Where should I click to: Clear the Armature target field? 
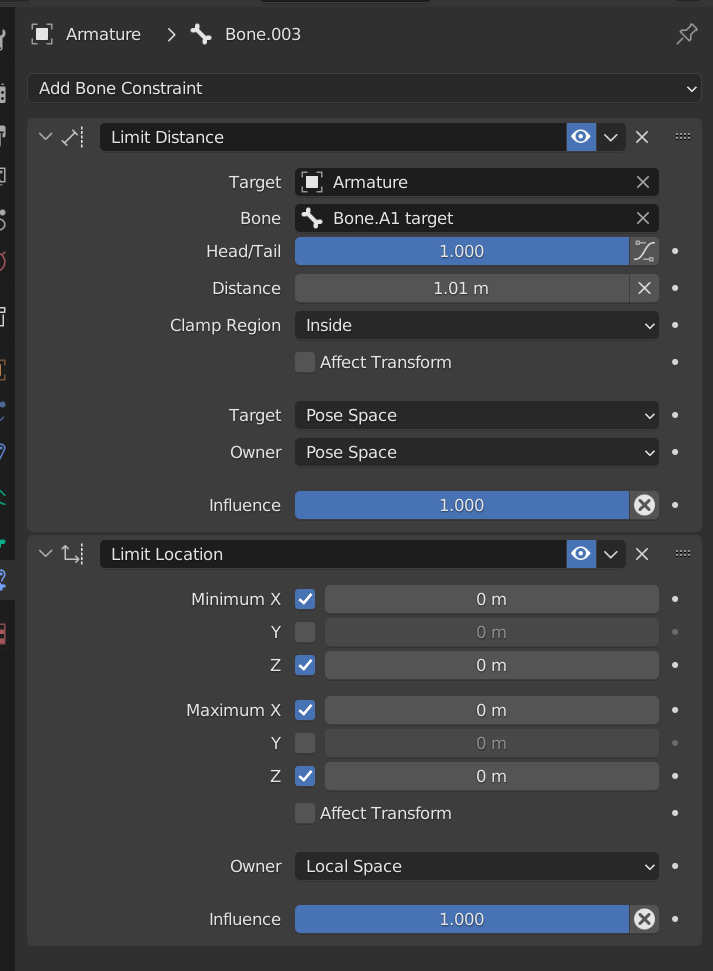[x=643, y=182]
